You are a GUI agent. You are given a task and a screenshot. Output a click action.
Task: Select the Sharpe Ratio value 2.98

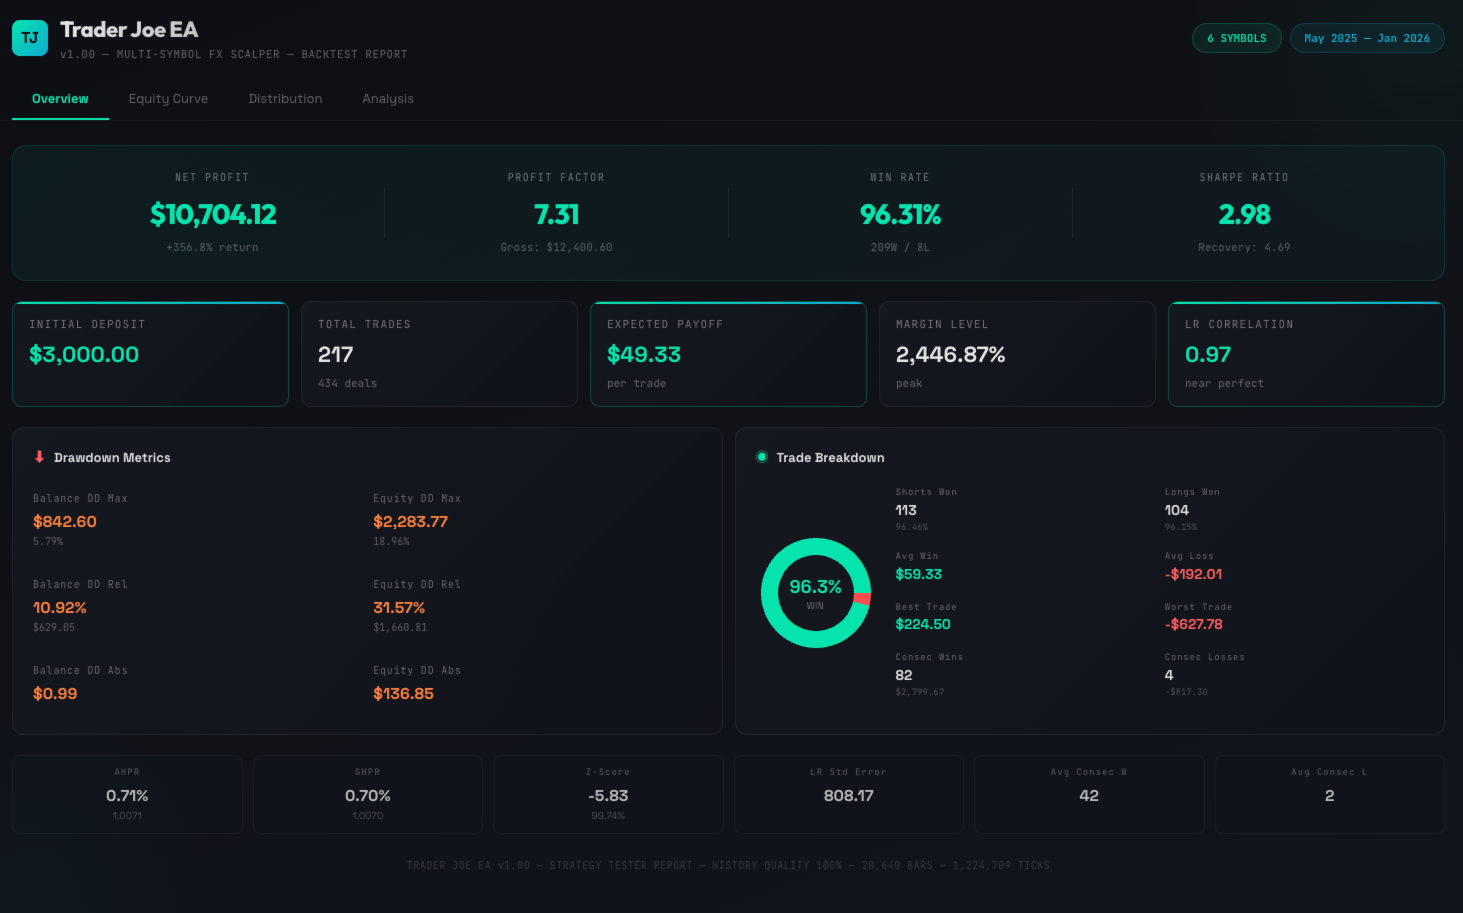[1244, 214]
